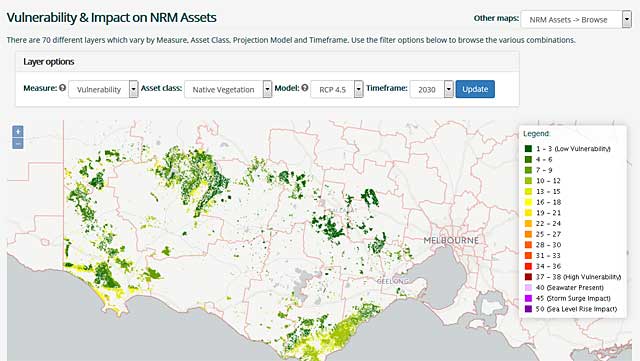Image resolution: width=640 pixels, height=361 pixels.
Task: Click the 45 Storm Surge Impact swatch
Action: (x=528, y=298)
